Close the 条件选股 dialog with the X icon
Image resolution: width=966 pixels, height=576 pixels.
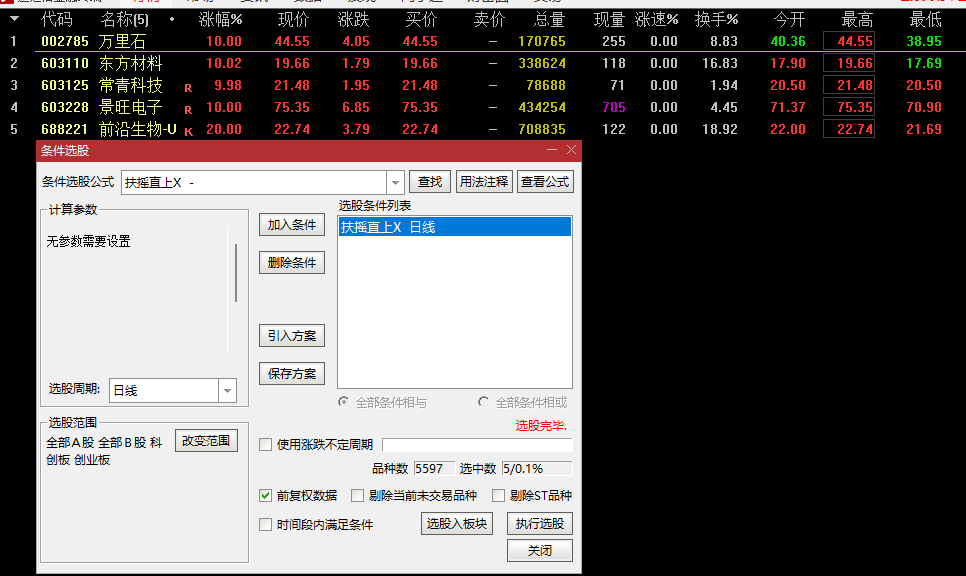pyautogui.click(x=571, y=150)
